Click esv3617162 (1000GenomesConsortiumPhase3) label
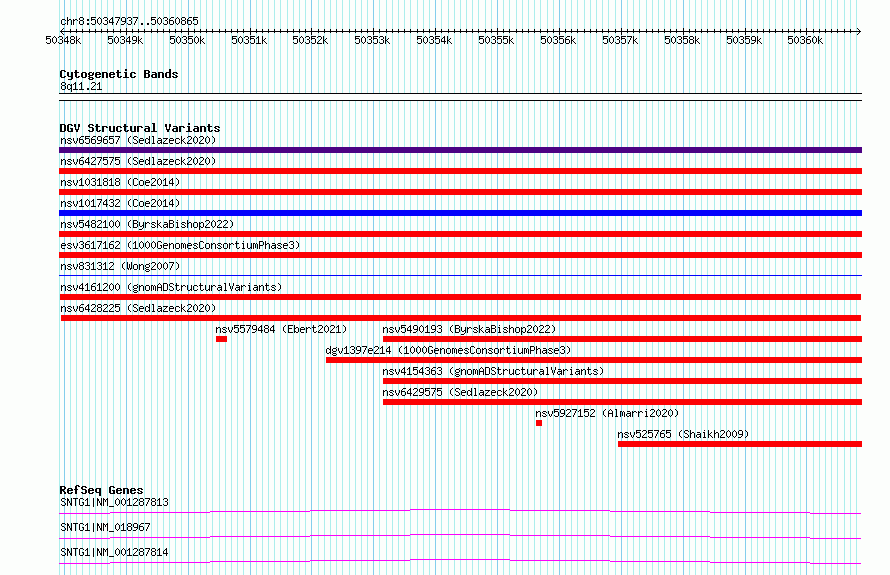The width and height of the screenshot is (890, 575). 180,245
